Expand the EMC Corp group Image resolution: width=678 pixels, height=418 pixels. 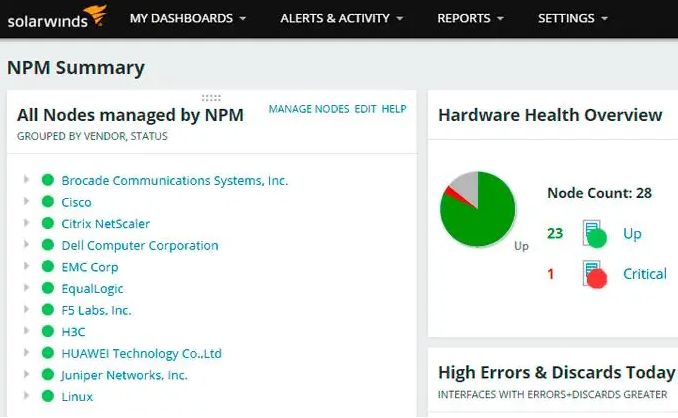[26, 265]
